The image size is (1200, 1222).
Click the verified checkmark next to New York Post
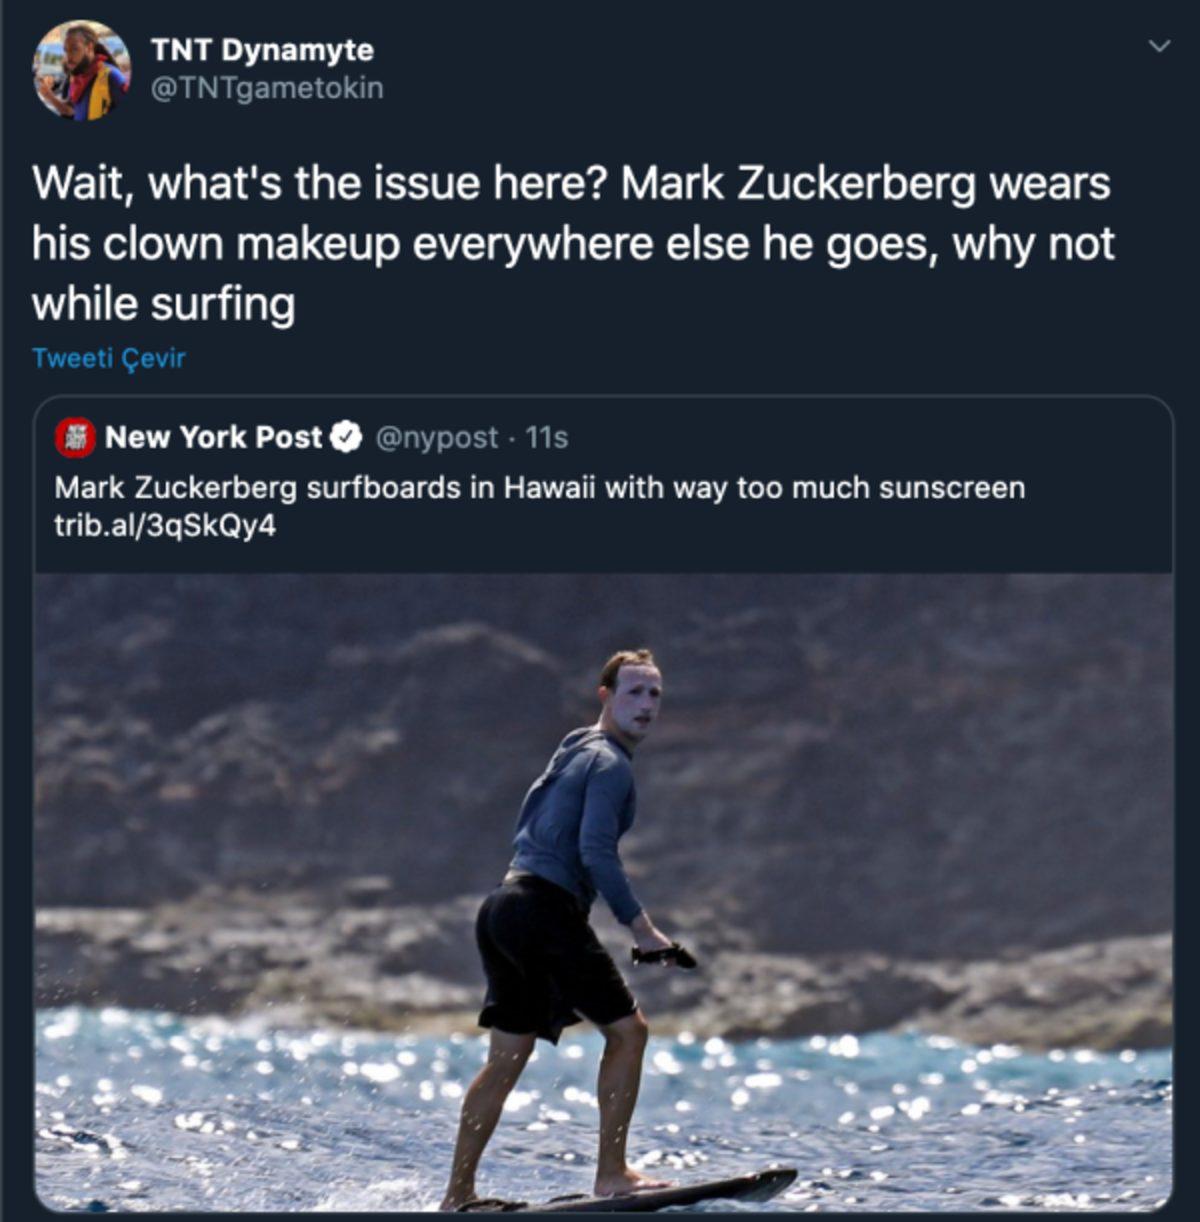coord(345,435)
